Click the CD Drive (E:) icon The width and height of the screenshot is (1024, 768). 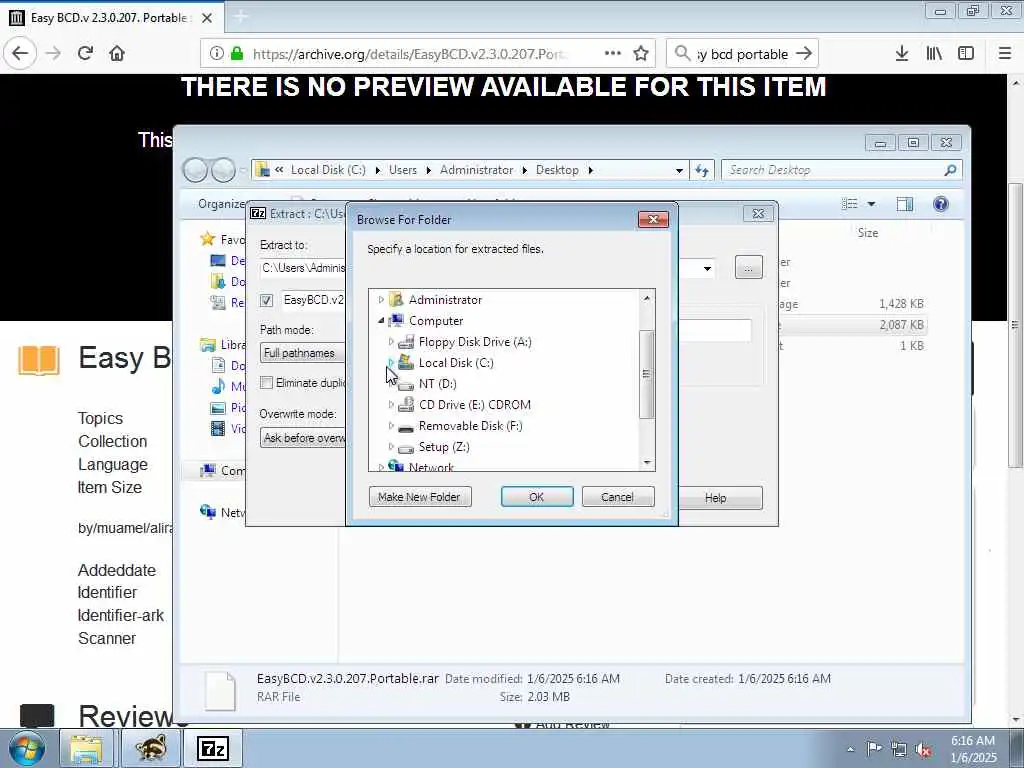(406, 405)
